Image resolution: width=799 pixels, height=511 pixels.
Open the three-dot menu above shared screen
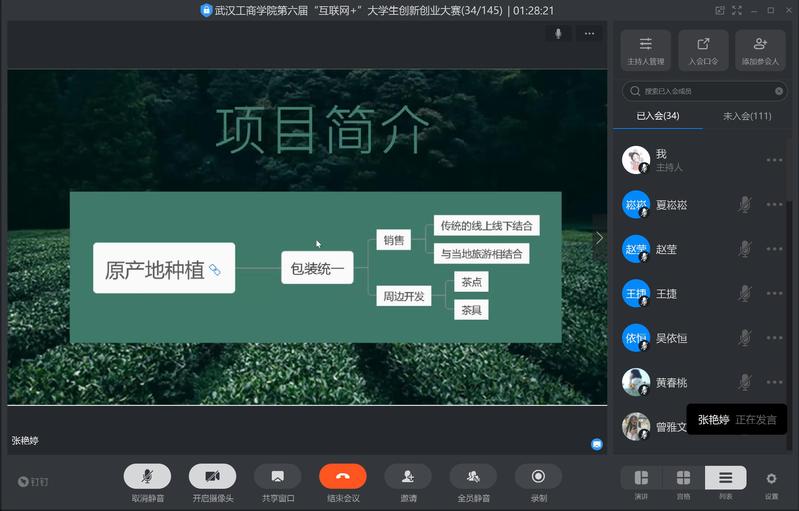pyautogui.click(x=590, y=34)
